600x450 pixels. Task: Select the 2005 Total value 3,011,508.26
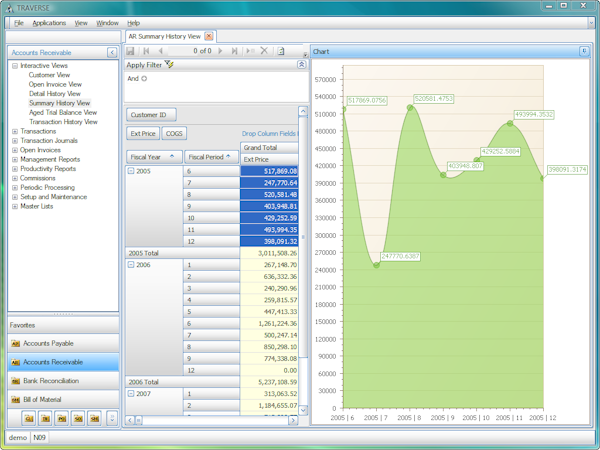click(x=269, y=253)
